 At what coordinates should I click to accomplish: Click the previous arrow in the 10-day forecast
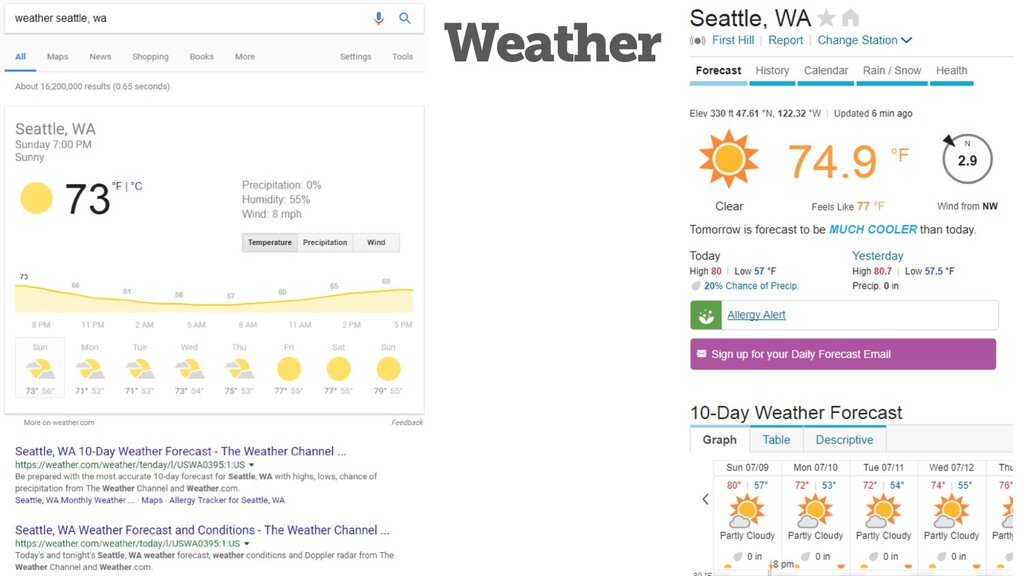point(705,499)
